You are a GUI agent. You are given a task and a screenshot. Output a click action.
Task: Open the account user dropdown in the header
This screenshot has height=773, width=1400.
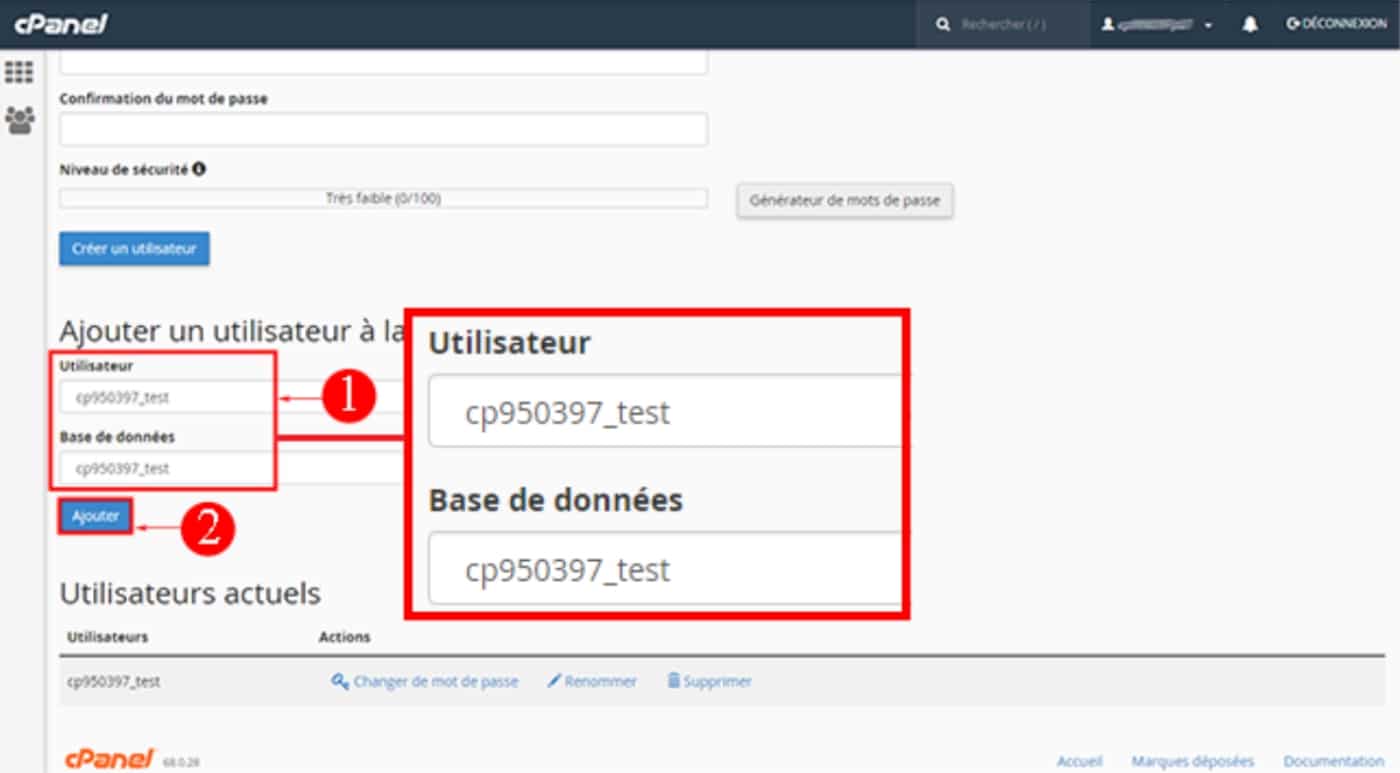pos(1157,24)
